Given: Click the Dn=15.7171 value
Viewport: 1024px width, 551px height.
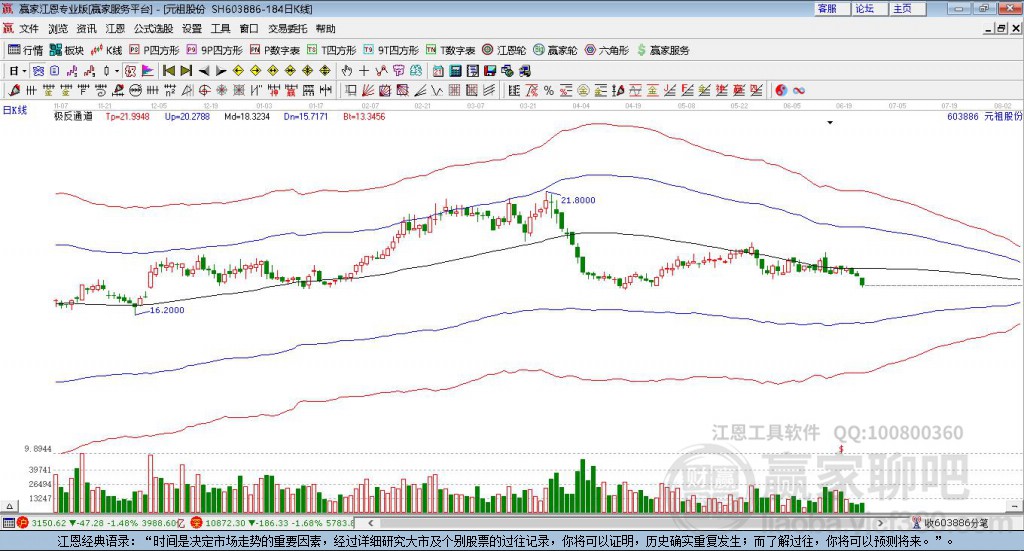Looking at the screenshot, I should pyautogui.click(x=306, y=117).
